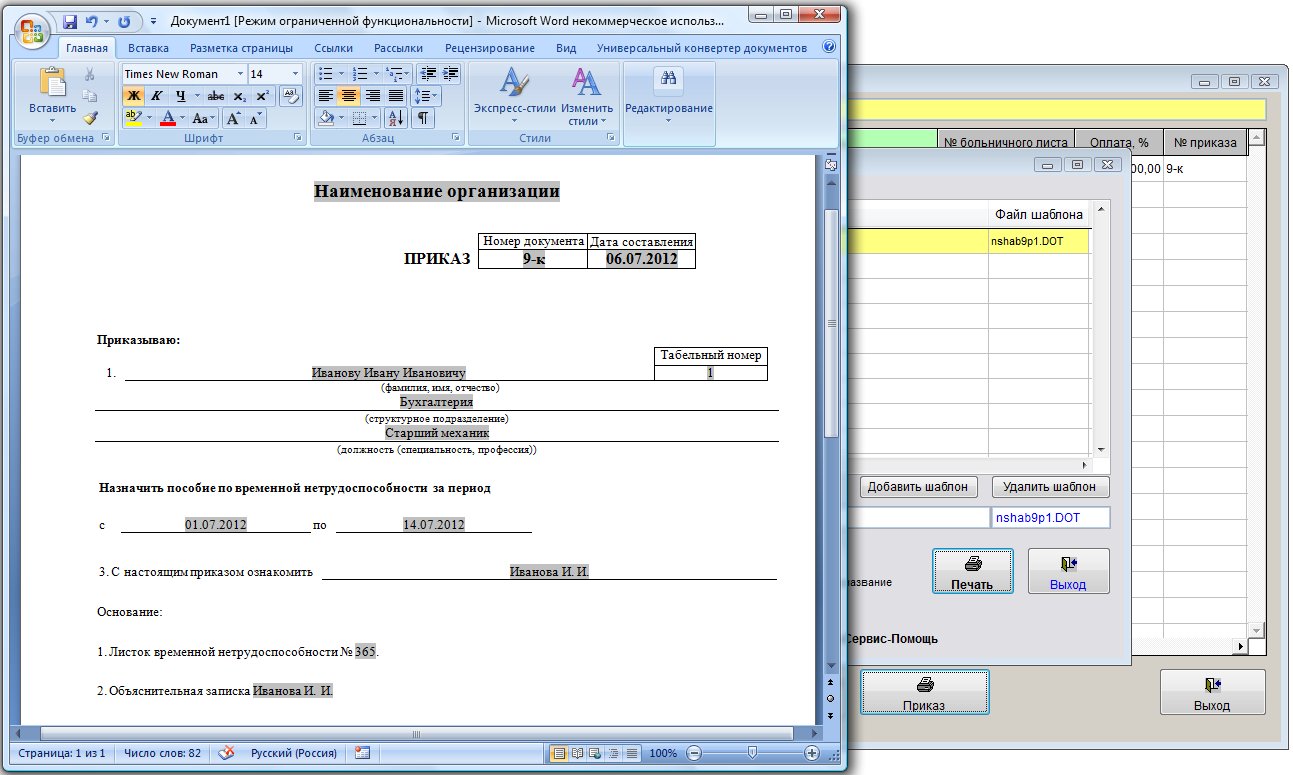Image resolution: width=1293 pixels, height=775 pixels.
Task: Click the spelling check status icon
Action: (x=227, y=753)
